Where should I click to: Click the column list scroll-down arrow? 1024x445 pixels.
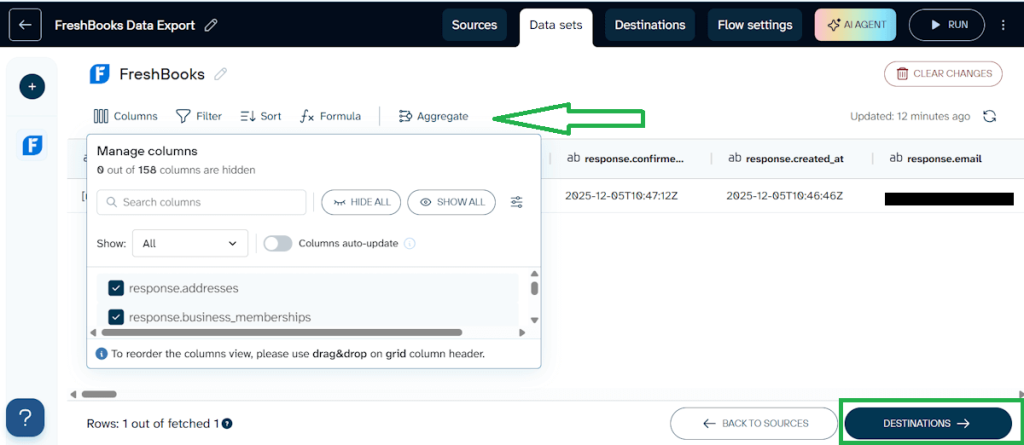pyautogui.click(x=534, y=320)
